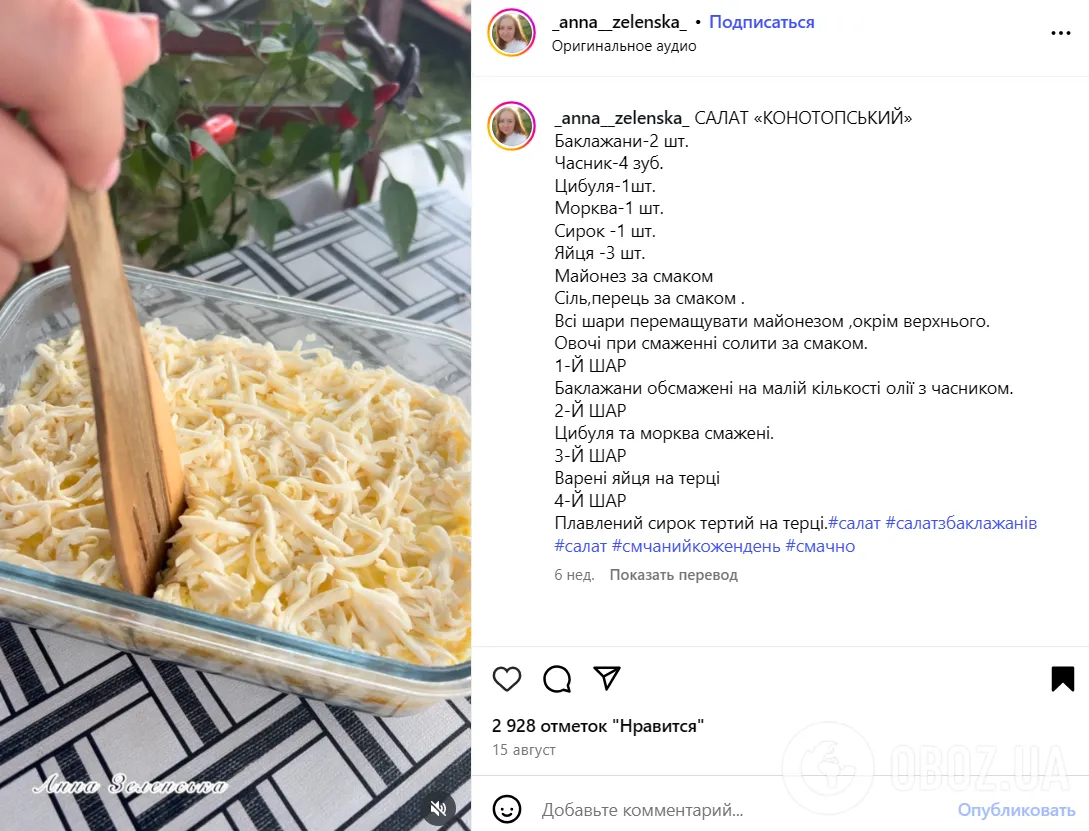Share post with paper plane icon
This screenshot has width=1089, height=831.
coord(606,678)
